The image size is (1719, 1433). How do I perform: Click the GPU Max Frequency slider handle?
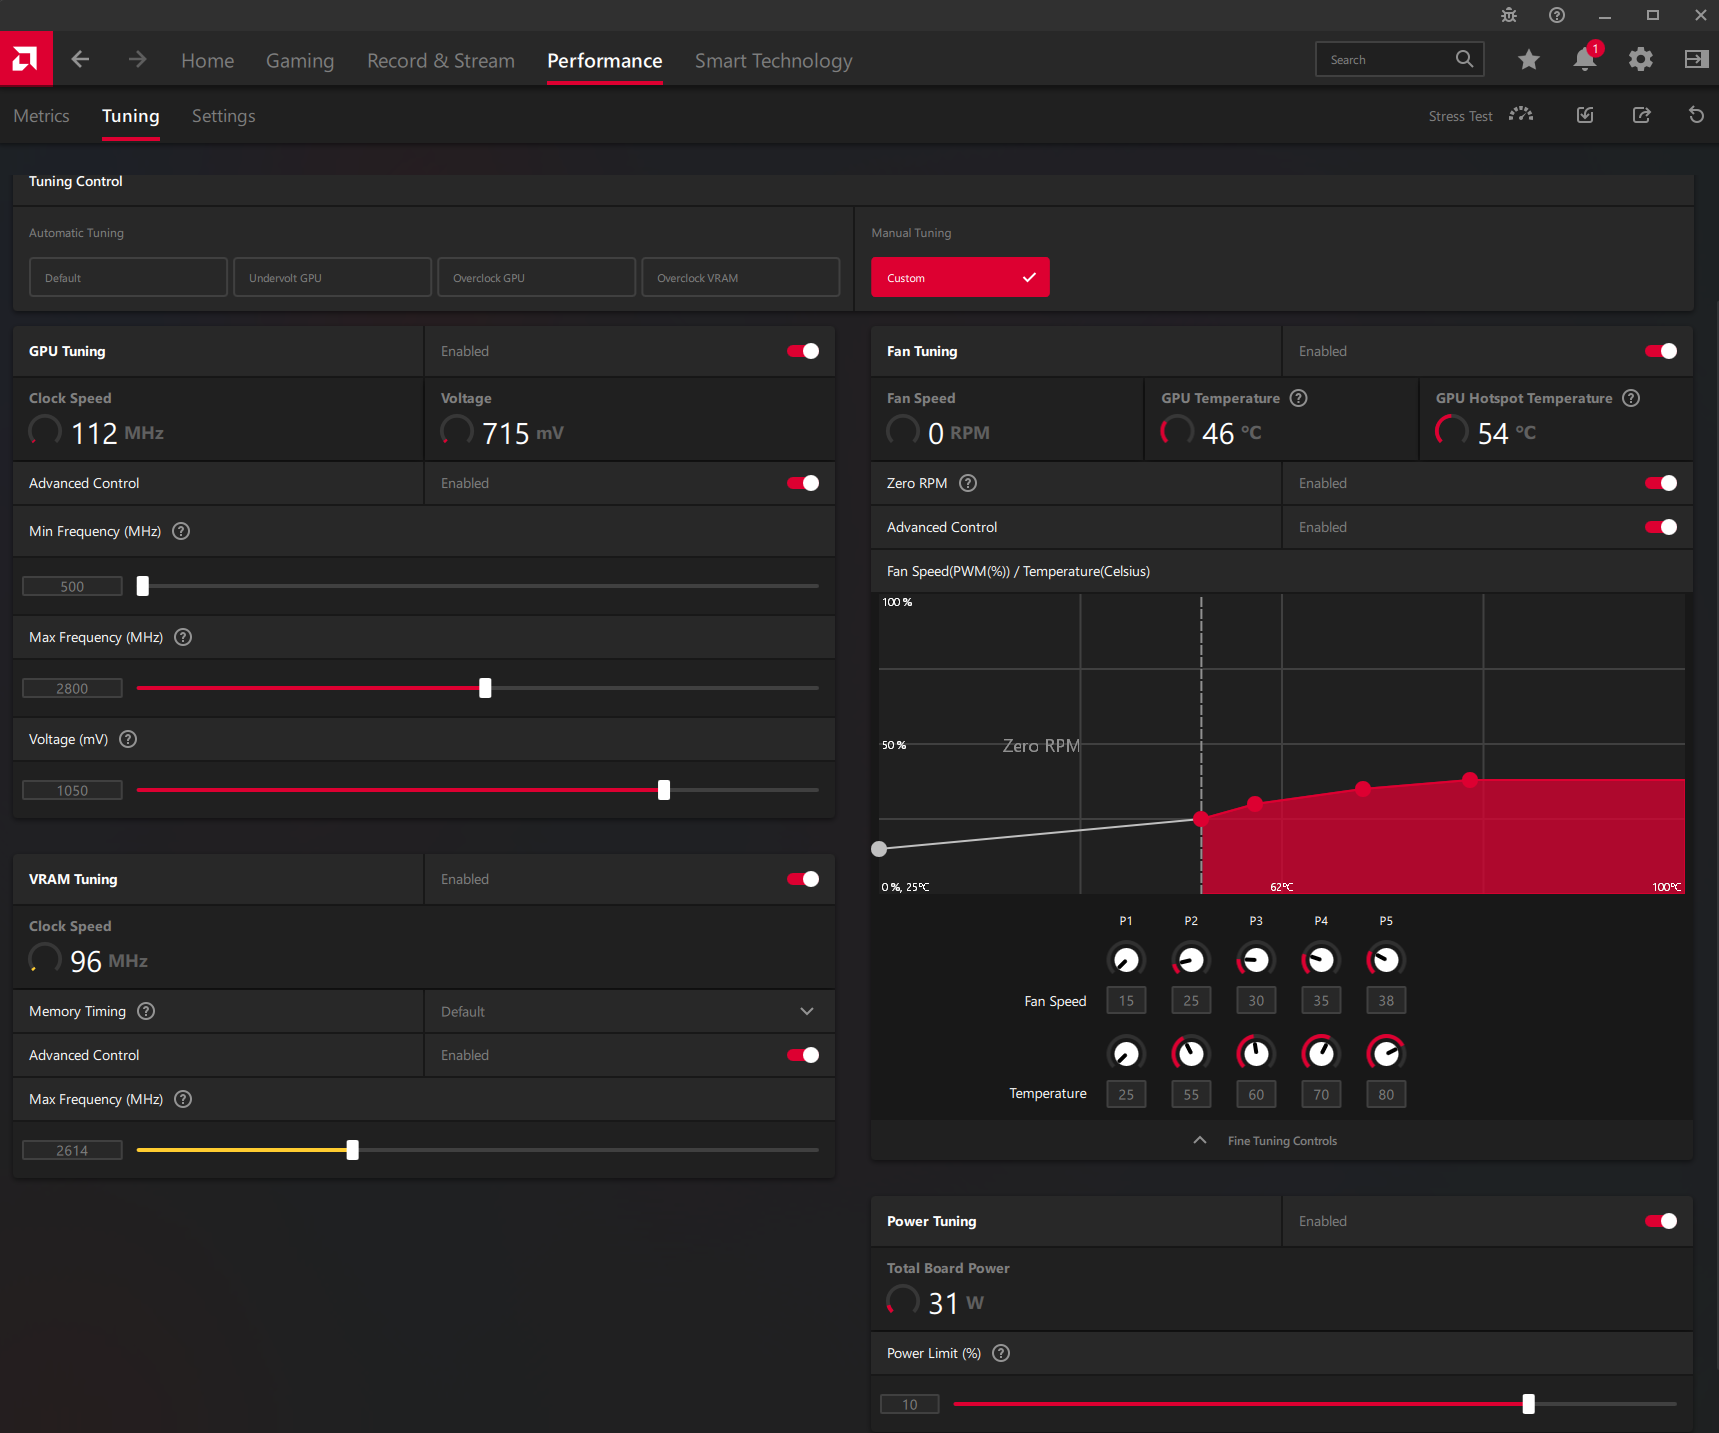click(x=485, y=688)
